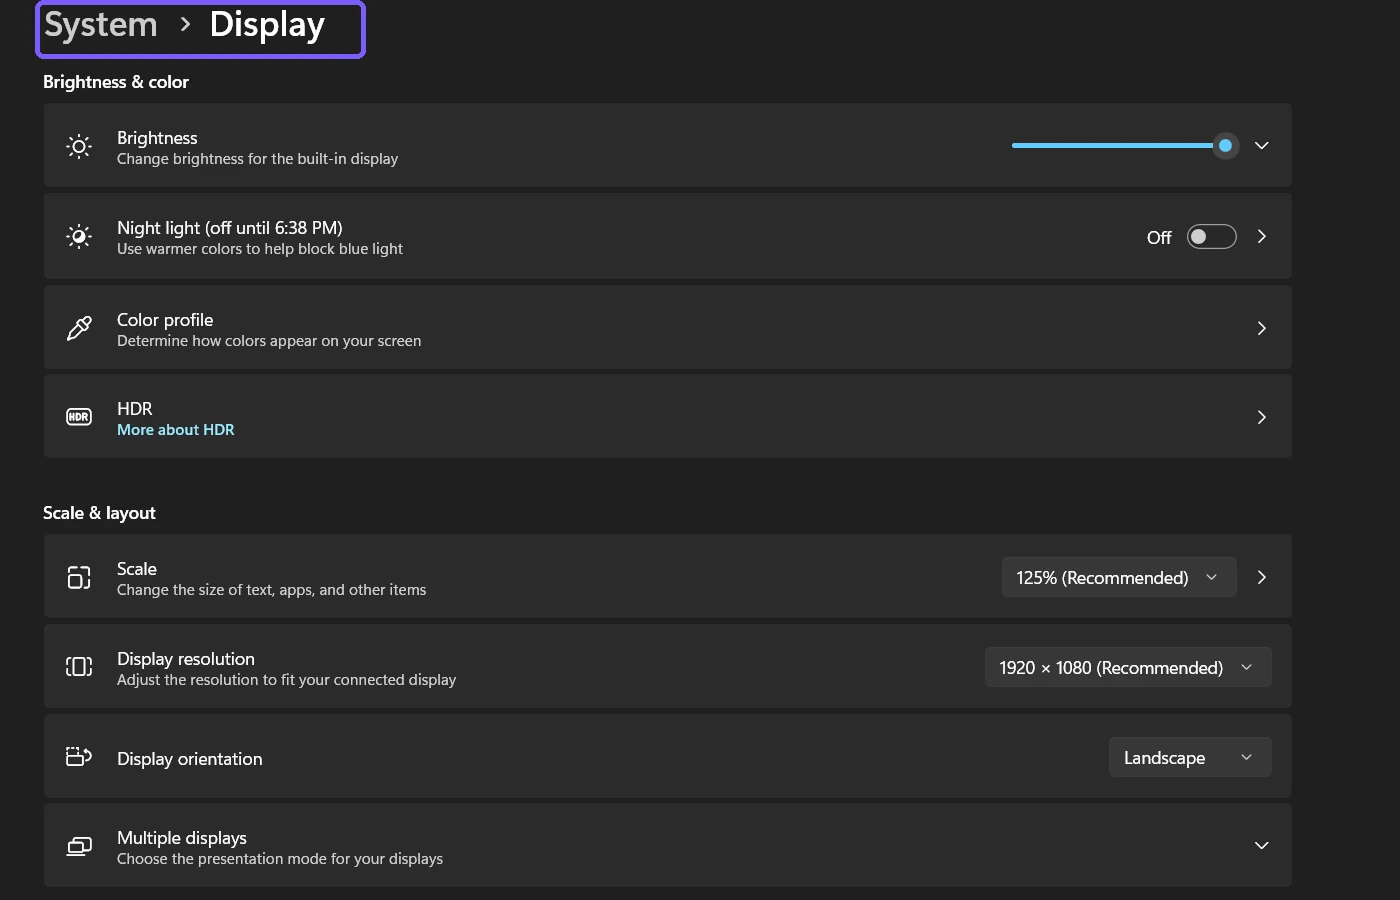Click the Display breadcrumb title
1400x900 pixels.
[x=267, y=27]
